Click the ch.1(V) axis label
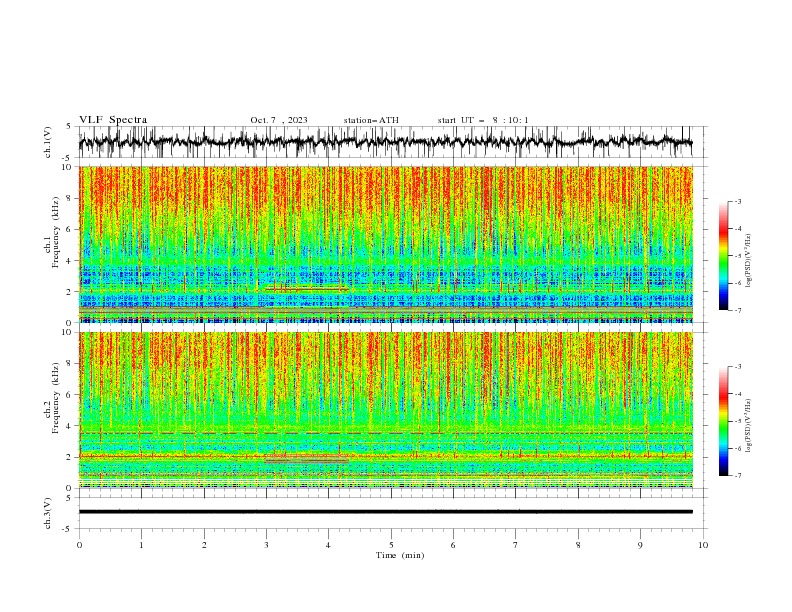Screen dimensions: 792x612 click(48, 142)
